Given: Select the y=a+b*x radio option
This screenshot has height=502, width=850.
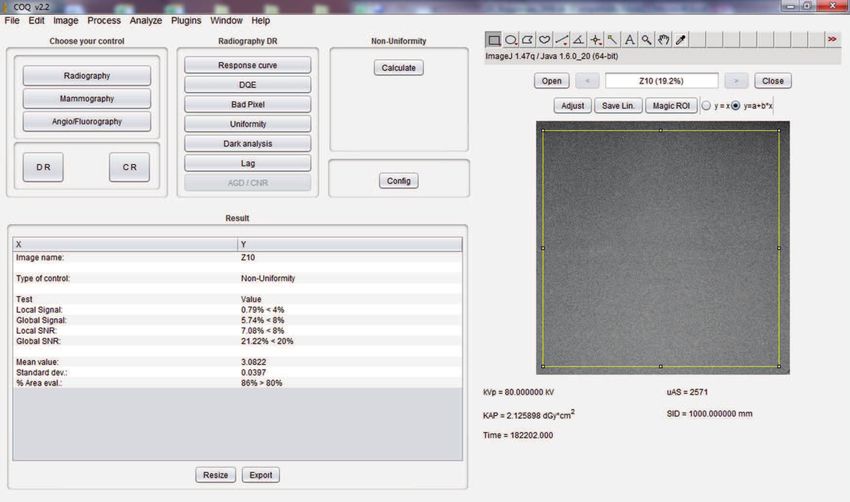Looking at the screenshot, I should (736, 106).
